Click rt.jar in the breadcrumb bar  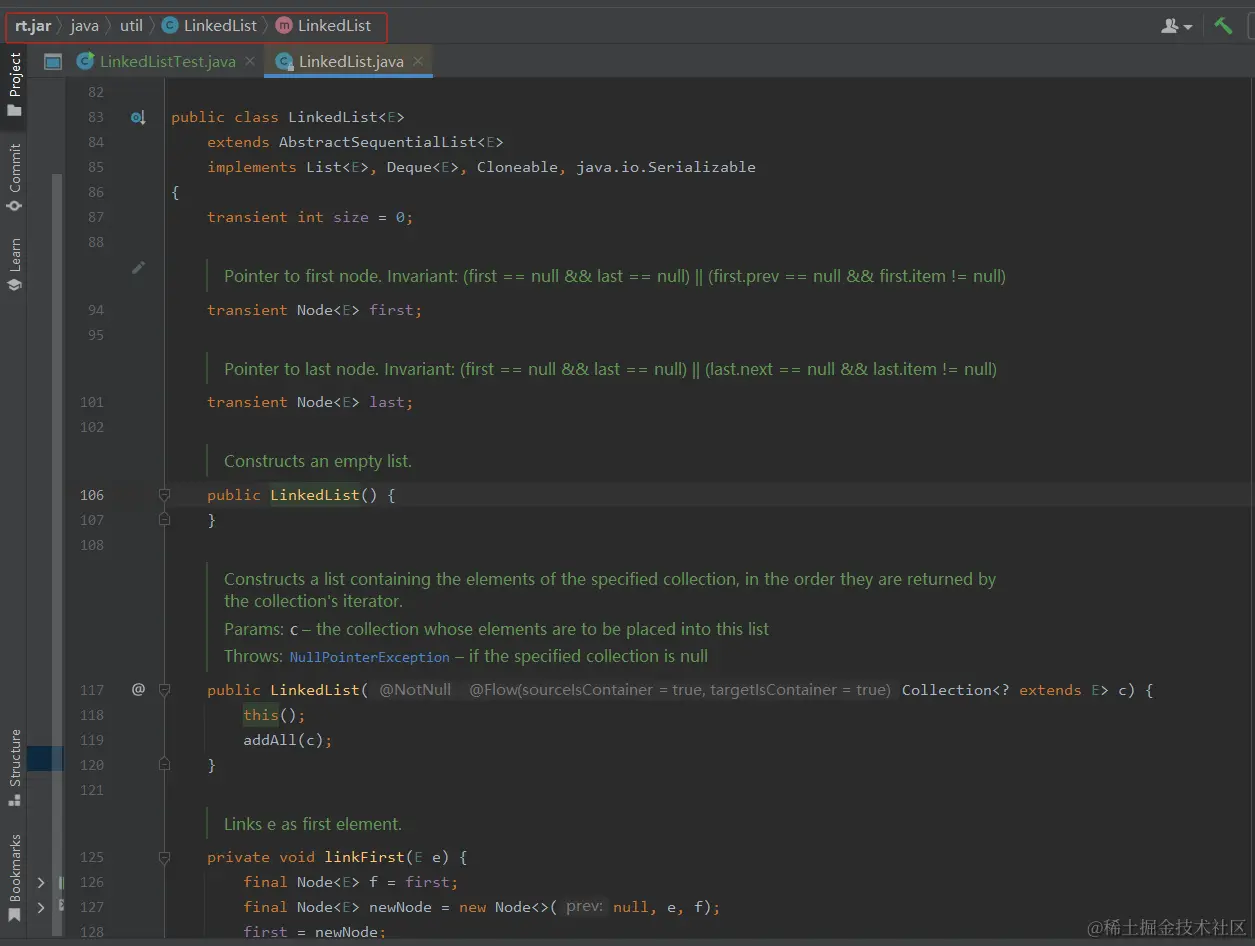pyautogui.click(x=33, y=26)
